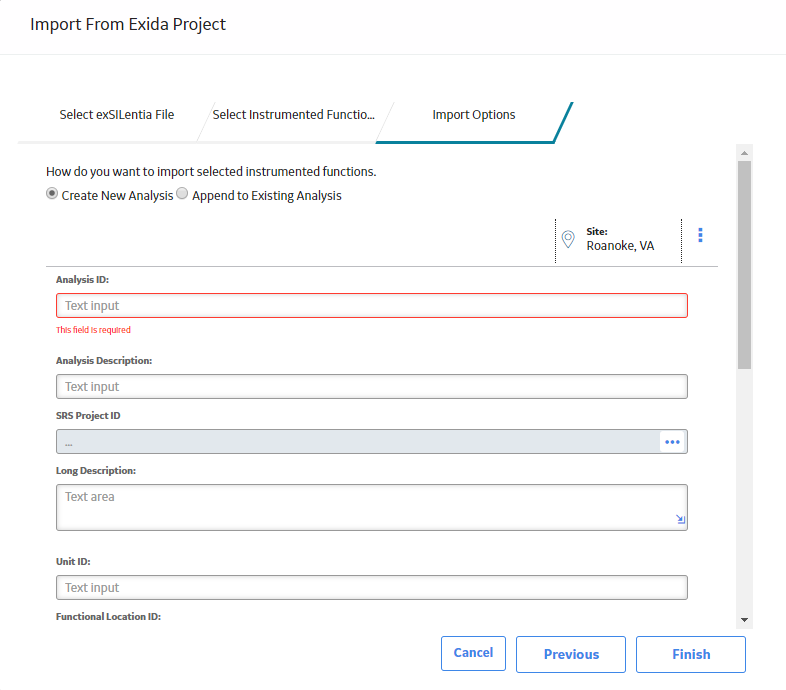Viewport: 786px width, 690px height.
Task: Click the Long Description expand arrow icon
Action: pyautogui.click(x=680, y=519)
